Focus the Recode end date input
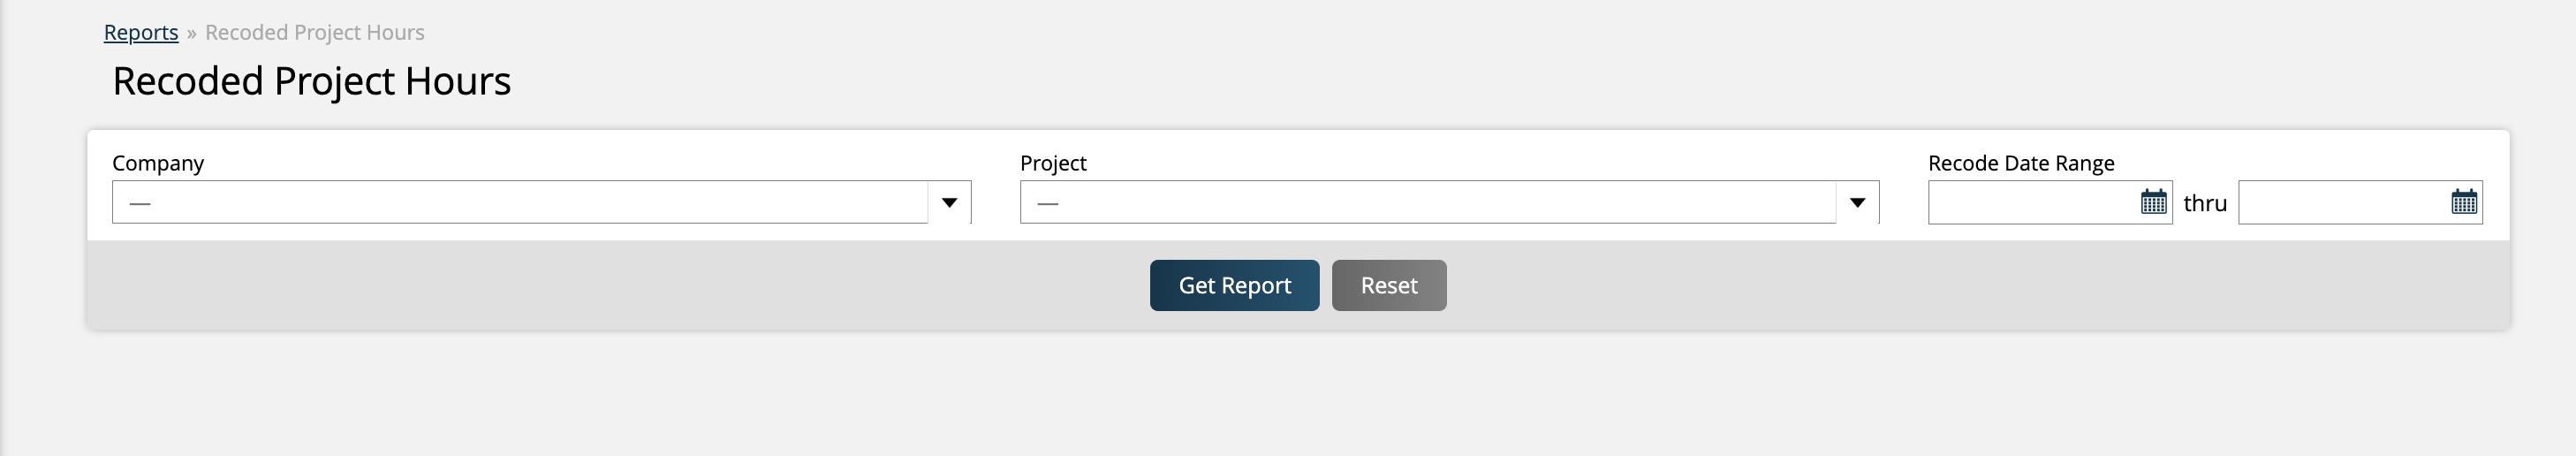This screenshot has height=456, width=2576. click(x=2342, y=202)
